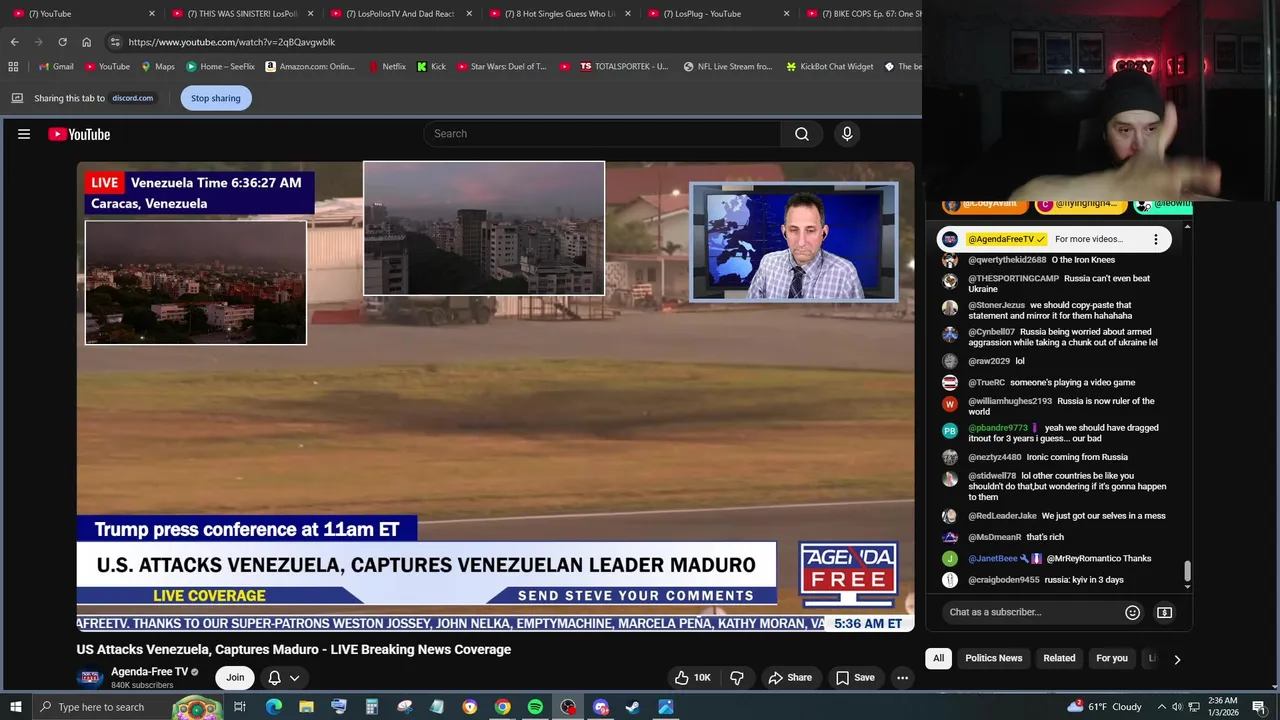Open the browser home page icon

coord(86,42)
